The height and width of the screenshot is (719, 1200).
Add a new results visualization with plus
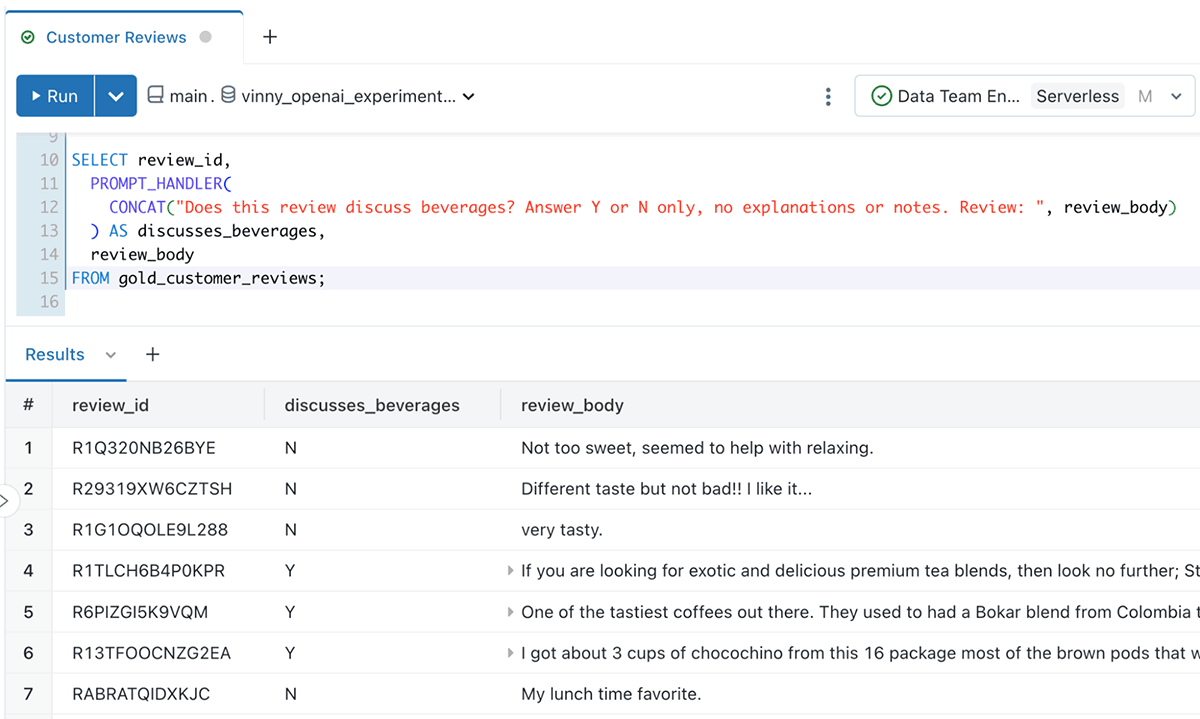click(153, 354)
